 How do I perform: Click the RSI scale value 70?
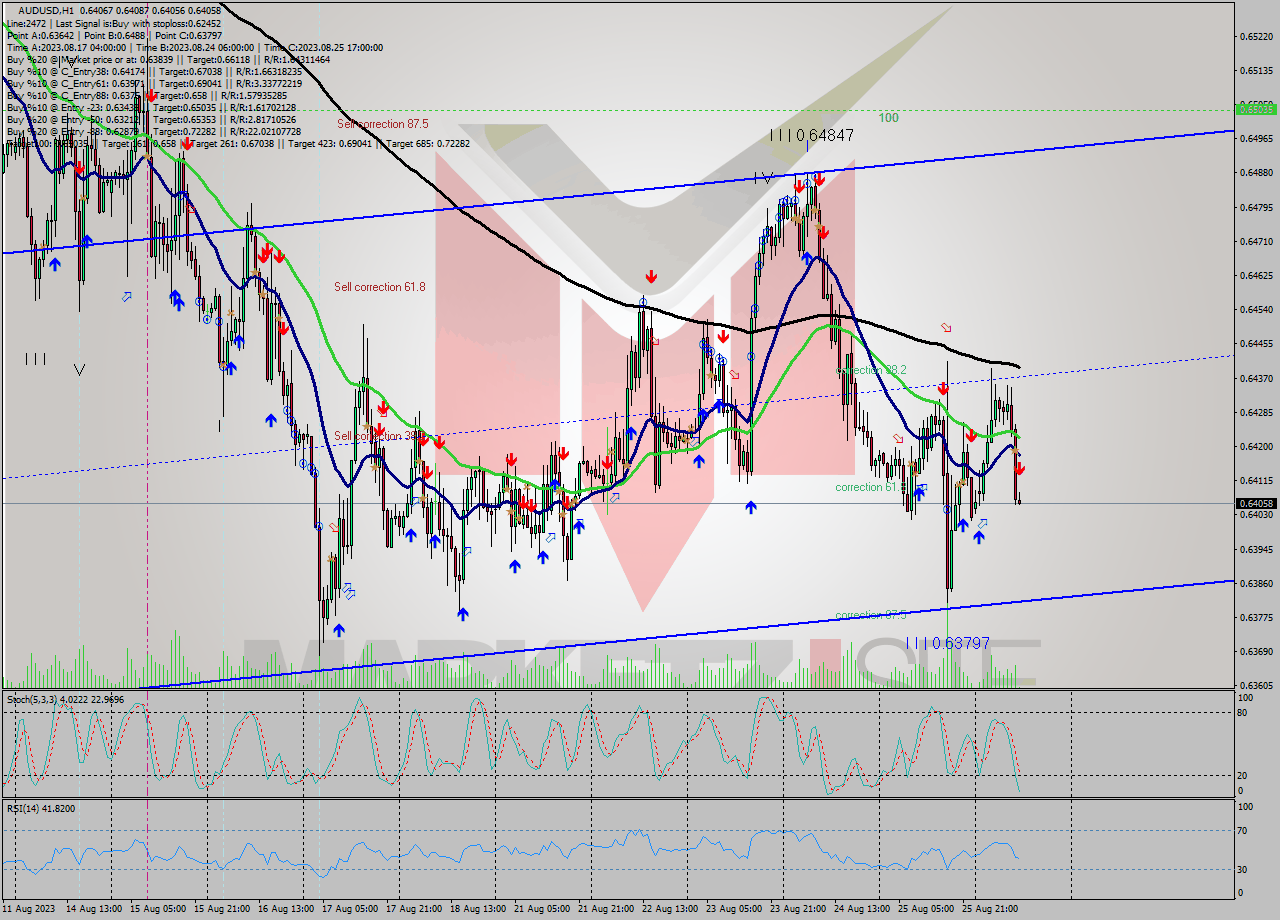tap(1244, 830)
